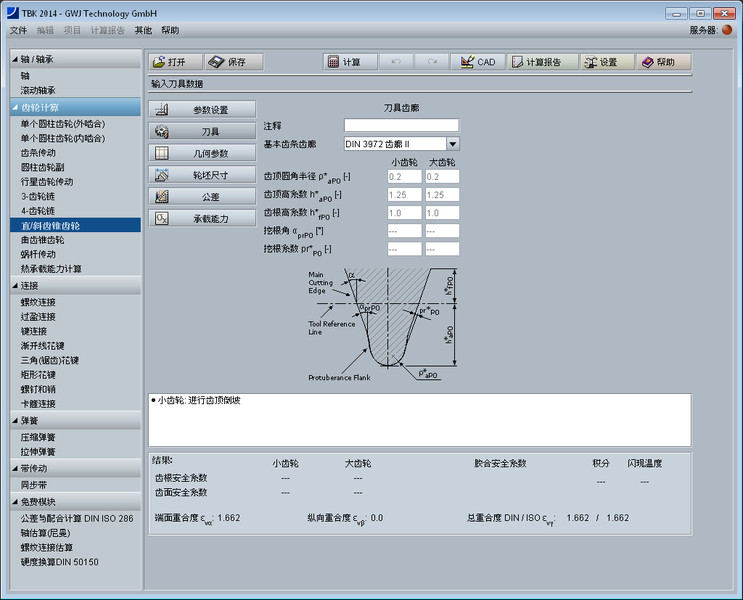Image resolution: width=743 pixels, height=600 pixels.
Task: Open the 文件 menu
Action: (18, 31)
